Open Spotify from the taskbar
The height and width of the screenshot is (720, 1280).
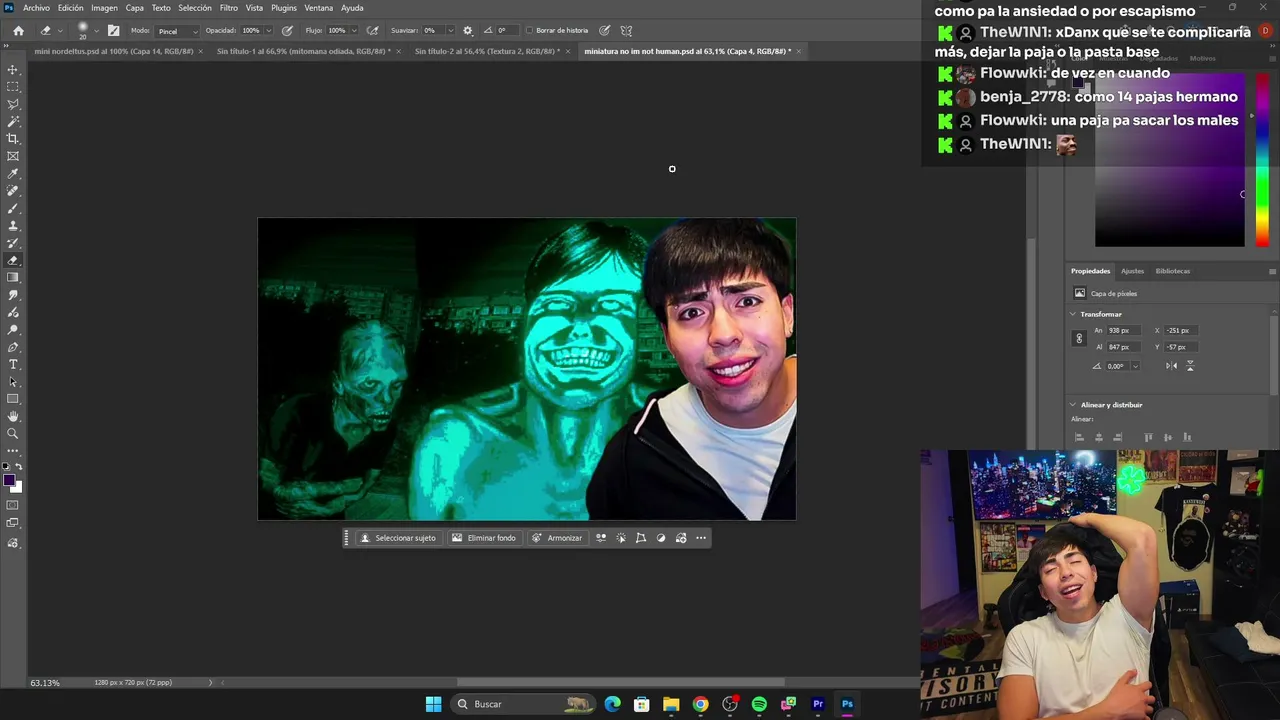click(x=759, y=704)
